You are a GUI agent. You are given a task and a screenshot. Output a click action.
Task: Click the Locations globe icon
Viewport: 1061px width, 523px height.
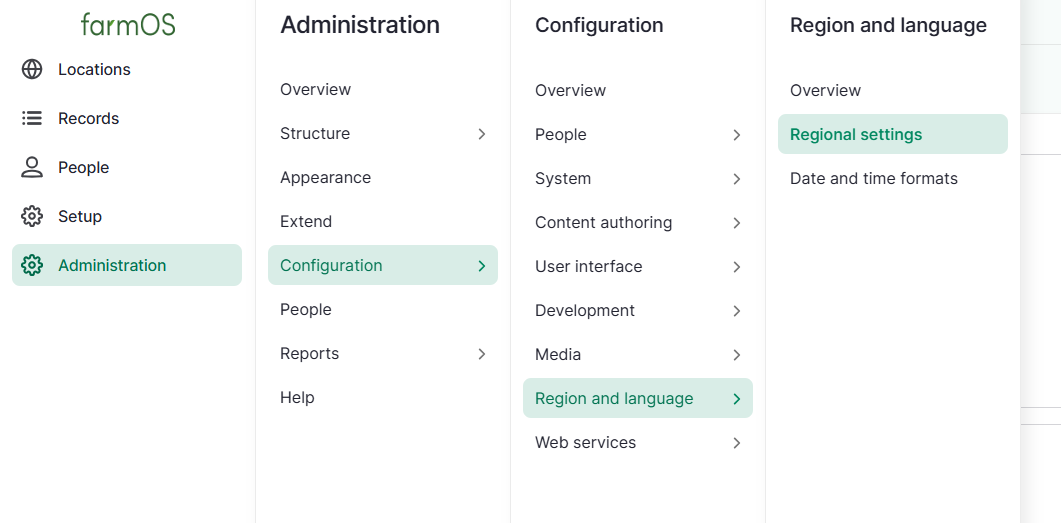pyautogui.click(x=32, y=70)
